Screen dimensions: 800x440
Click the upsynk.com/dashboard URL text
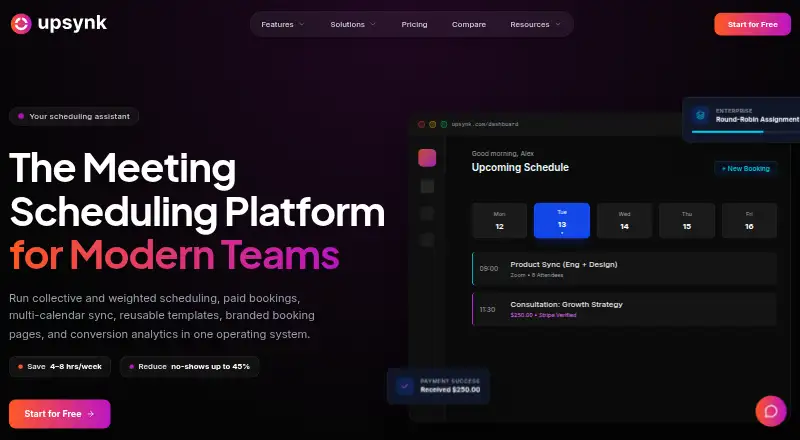point(485,124)
